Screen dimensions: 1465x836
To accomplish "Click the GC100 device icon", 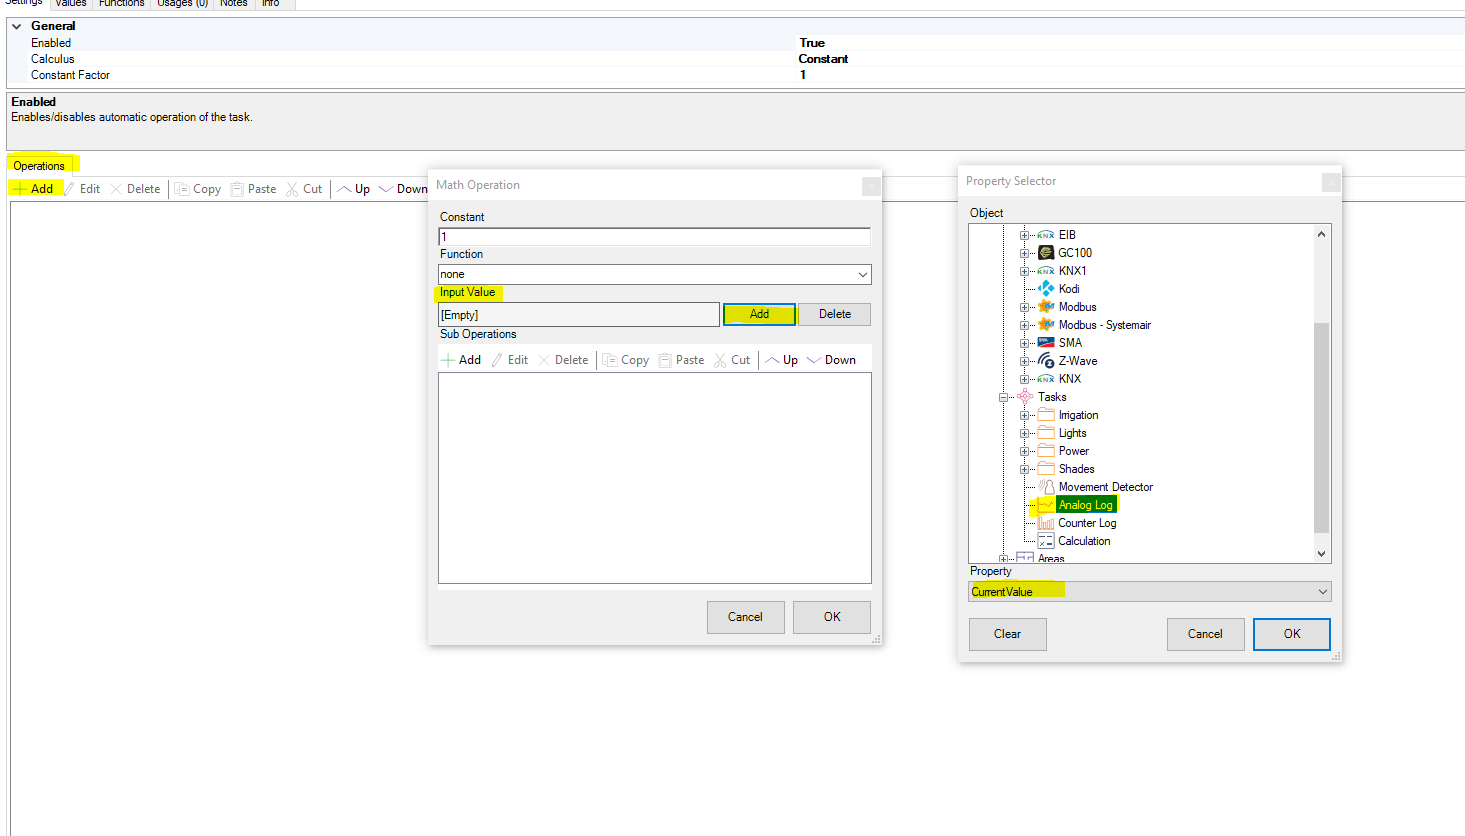I will (1046, 253).
